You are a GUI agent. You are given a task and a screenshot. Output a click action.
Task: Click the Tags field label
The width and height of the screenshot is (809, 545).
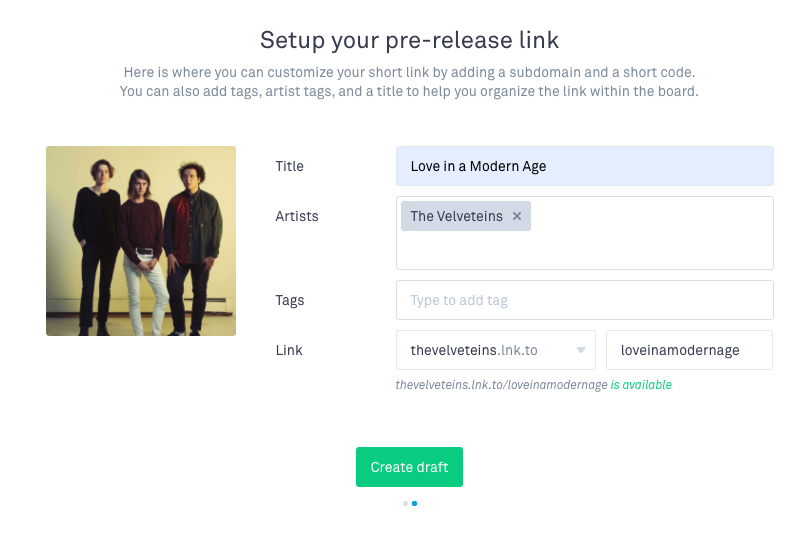(289, 300)
